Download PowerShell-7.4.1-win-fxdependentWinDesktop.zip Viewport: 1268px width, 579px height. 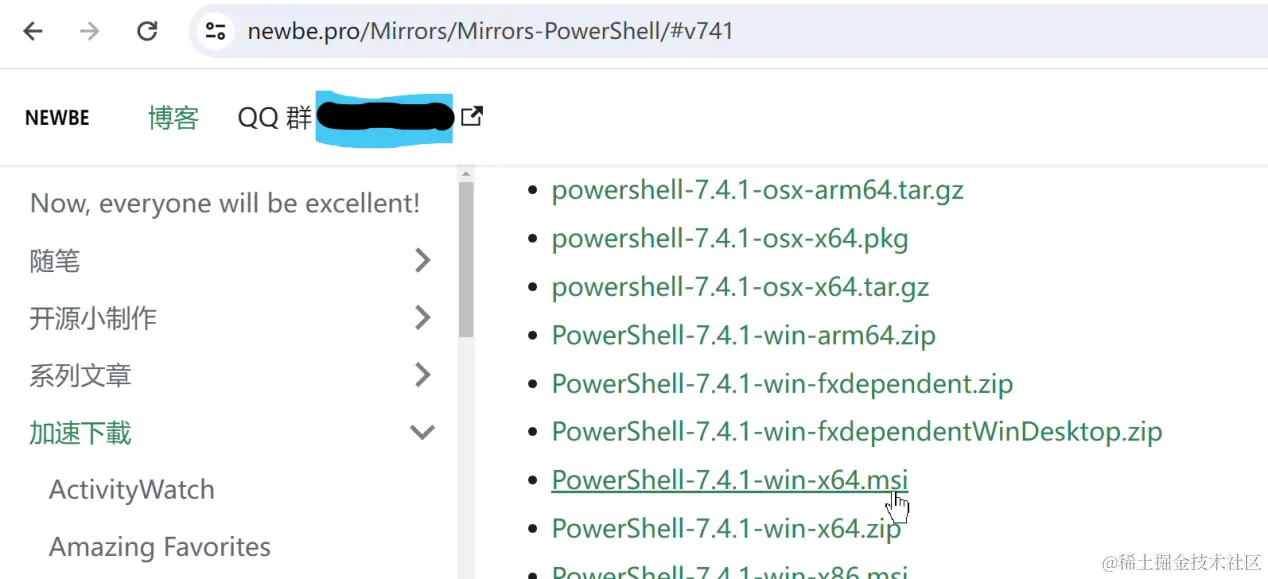857,432
